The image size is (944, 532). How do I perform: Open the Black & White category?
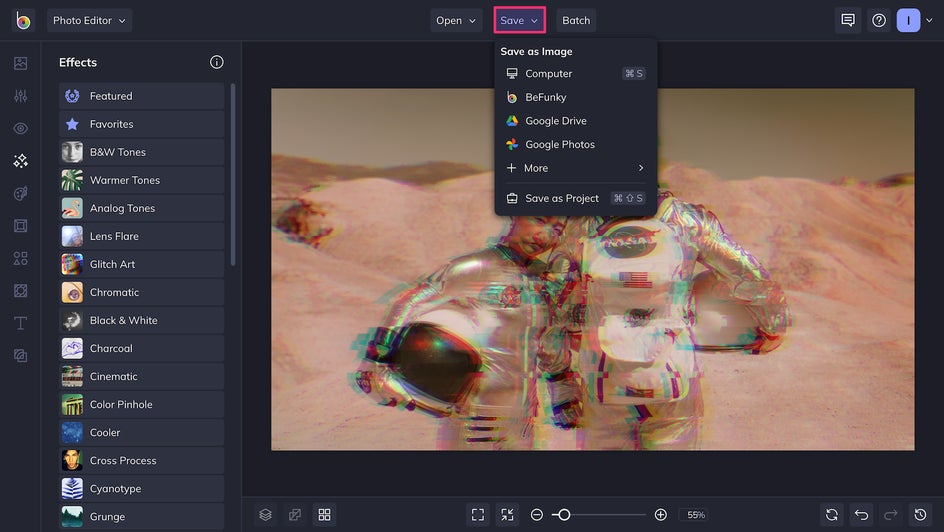pyautogui.click(x=141, y=320)
